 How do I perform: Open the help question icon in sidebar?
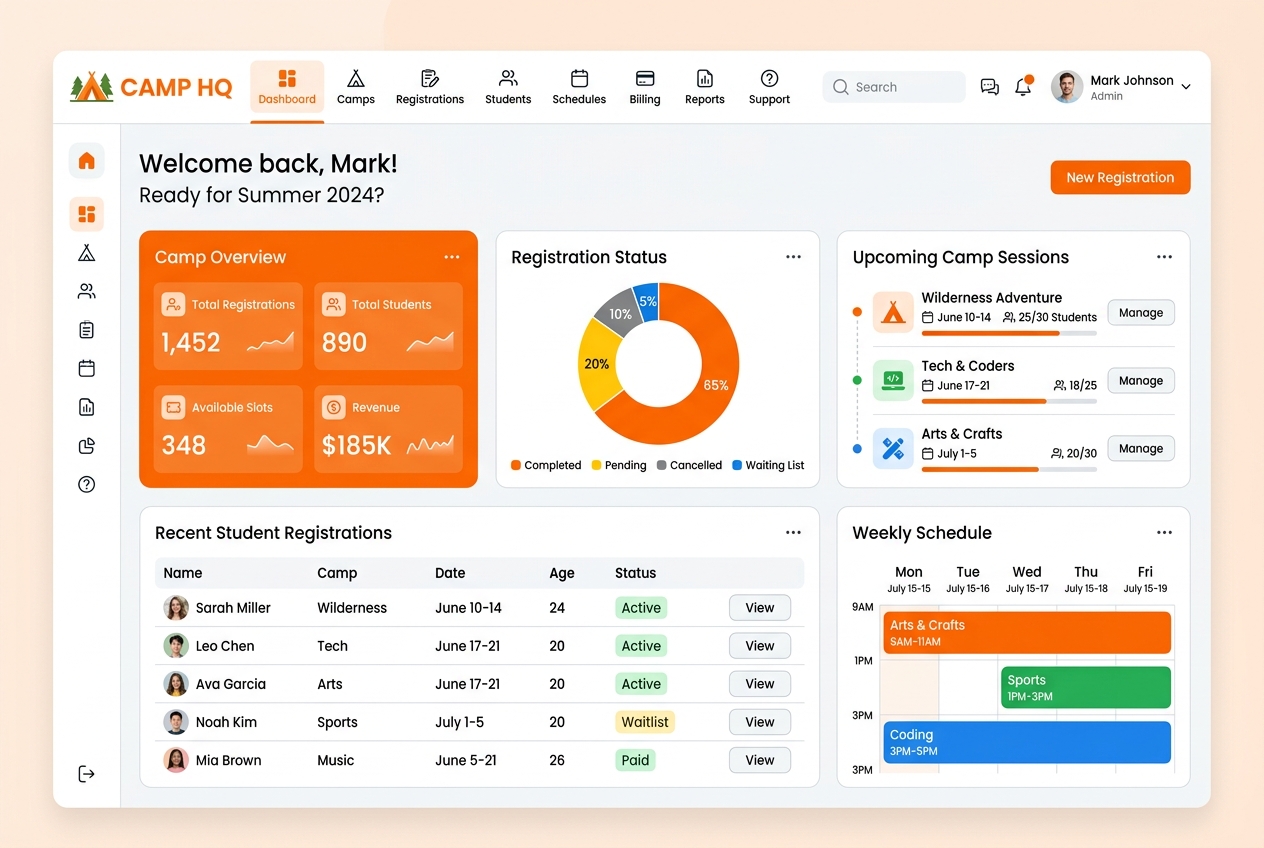pyautogui.click(x=87, y=484)
